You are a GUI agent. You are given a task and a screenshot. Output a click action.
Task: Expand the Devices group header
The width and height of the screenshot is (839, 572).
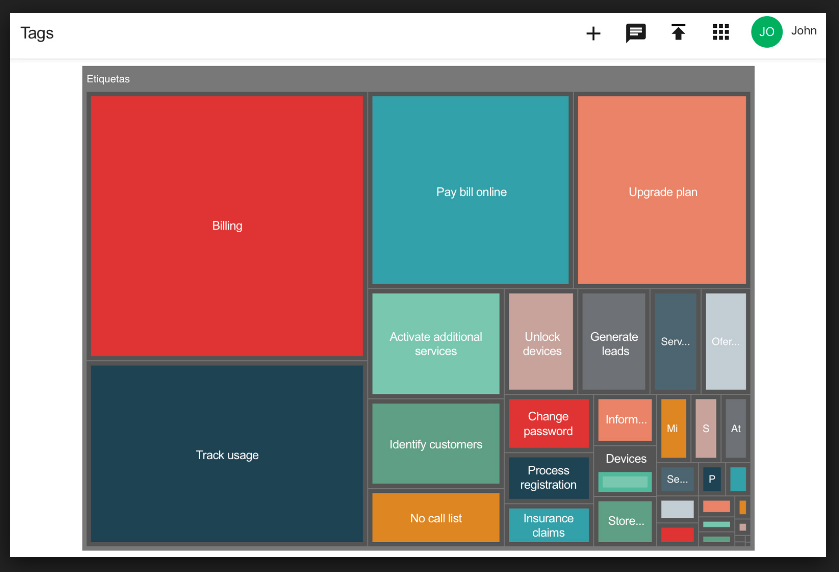click(626, 459)
